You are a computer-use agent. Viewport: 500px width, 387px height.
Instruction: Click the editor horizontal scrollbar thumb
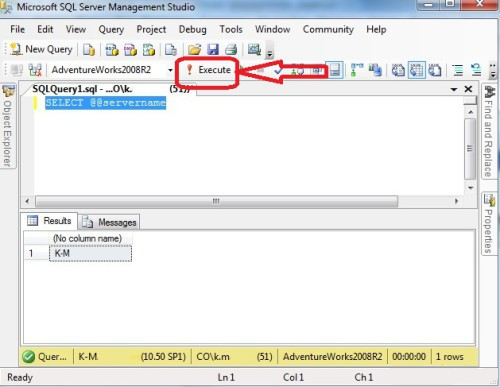216,201
